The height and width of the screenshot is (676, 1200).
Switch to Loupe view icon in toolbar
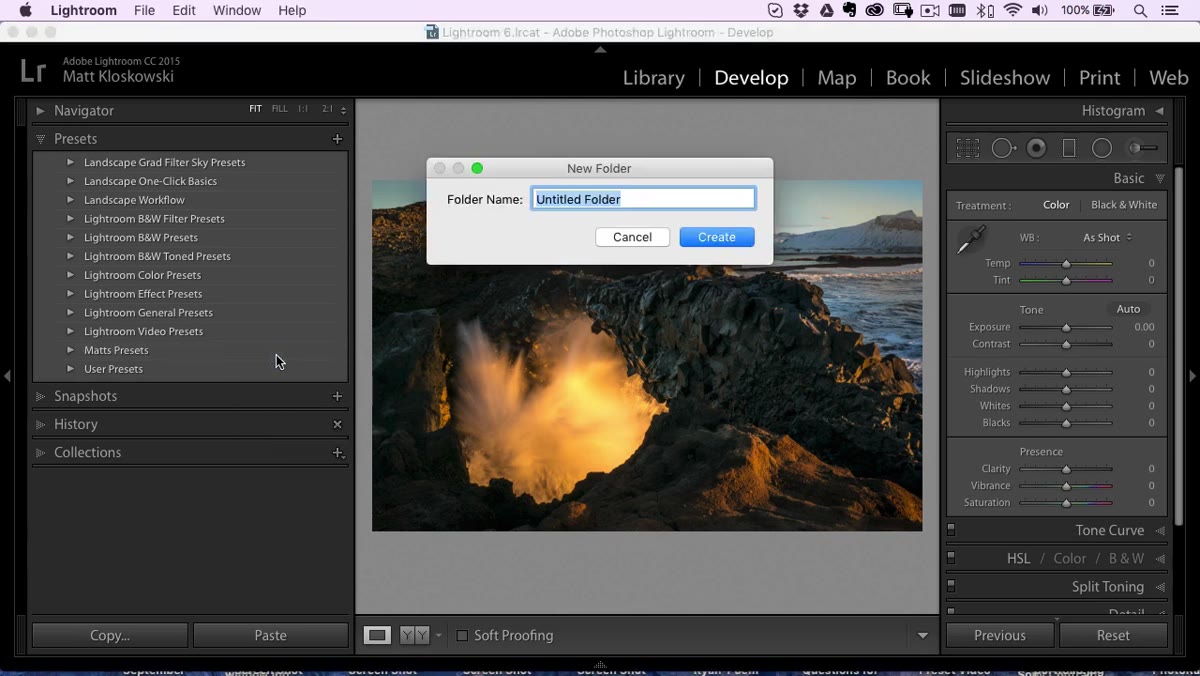pos(377,635)
